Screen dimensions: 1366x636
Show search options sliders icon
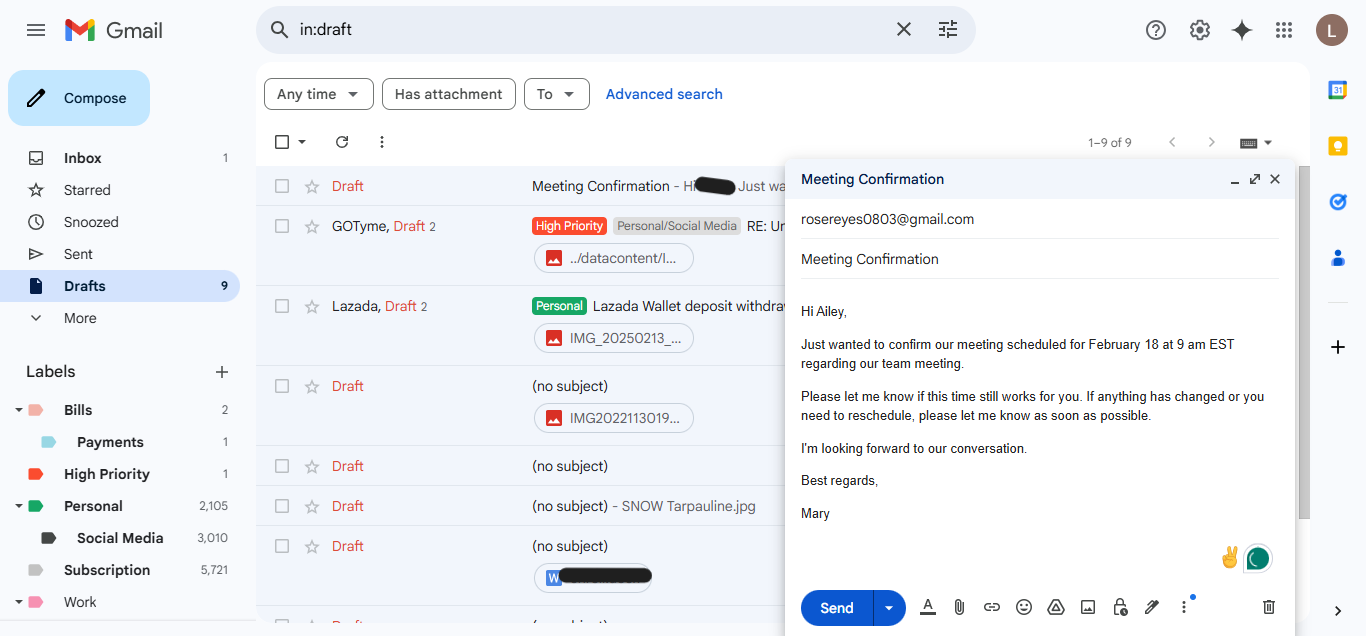point(948,30)
